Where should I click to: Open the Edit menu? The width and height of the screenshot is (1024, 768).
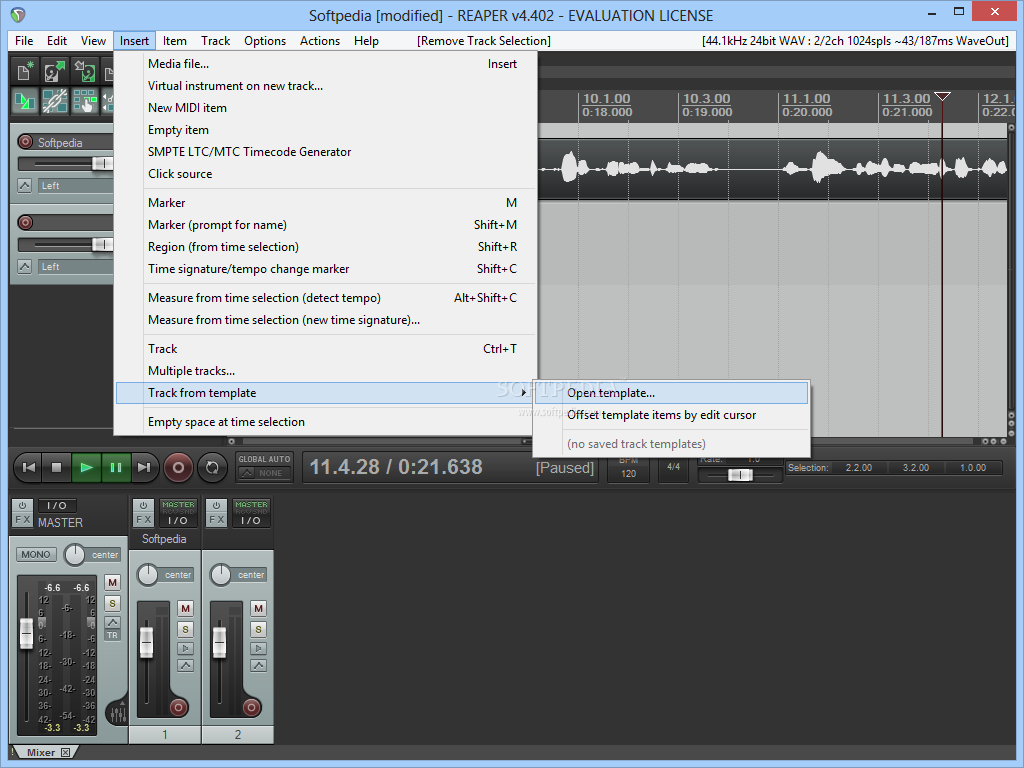[x=57, y=40]
